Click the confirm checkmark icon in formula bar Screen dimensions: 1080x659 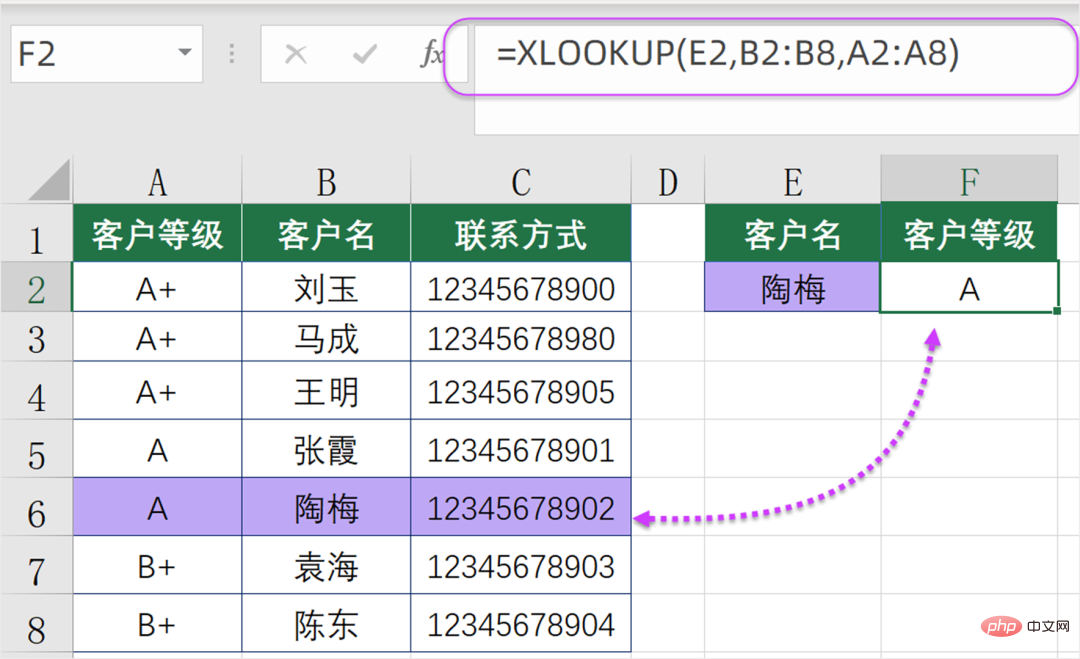[364, 54]
